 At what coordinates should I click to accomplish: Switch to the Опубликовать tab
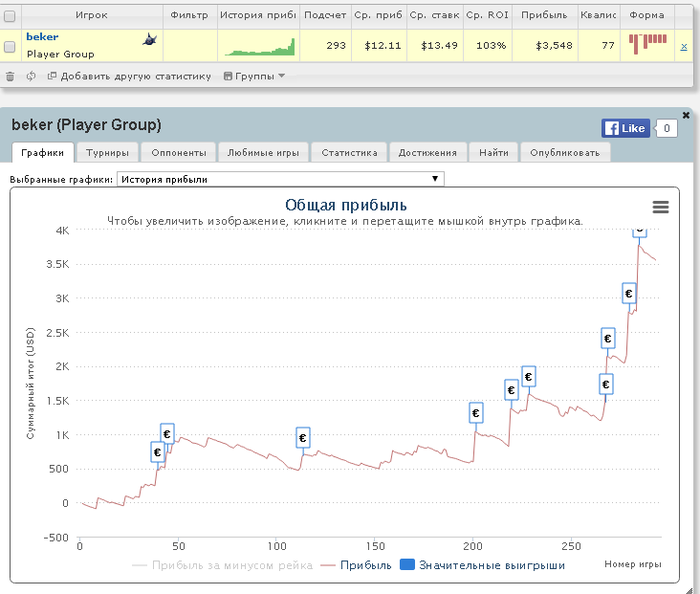(x=565, y=153)
